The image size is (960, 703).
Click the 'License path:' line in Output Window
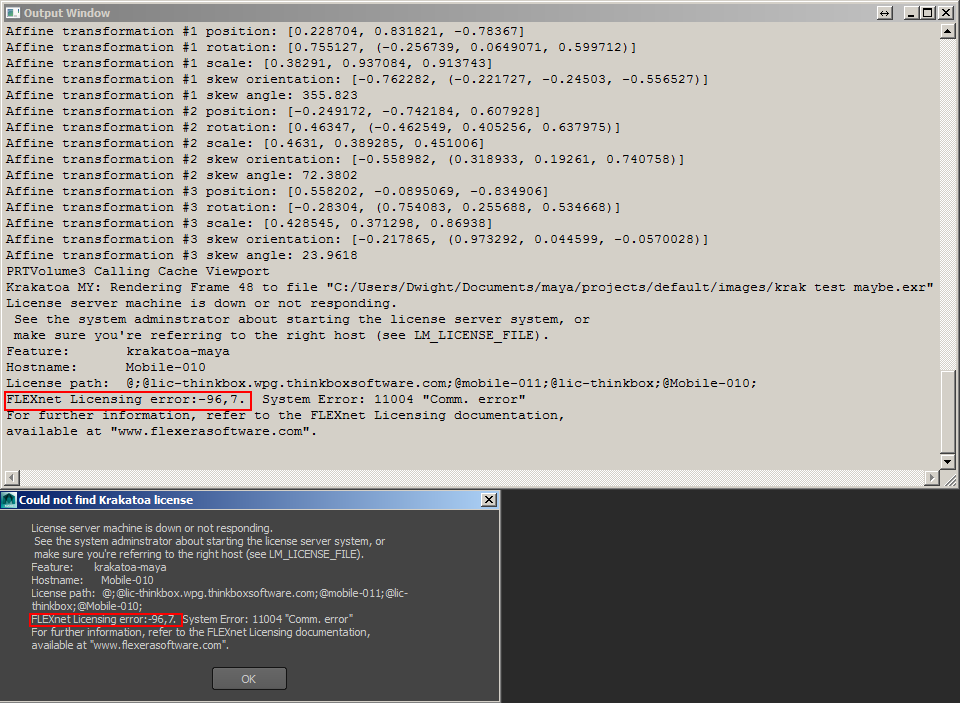(x=381, y=383)
